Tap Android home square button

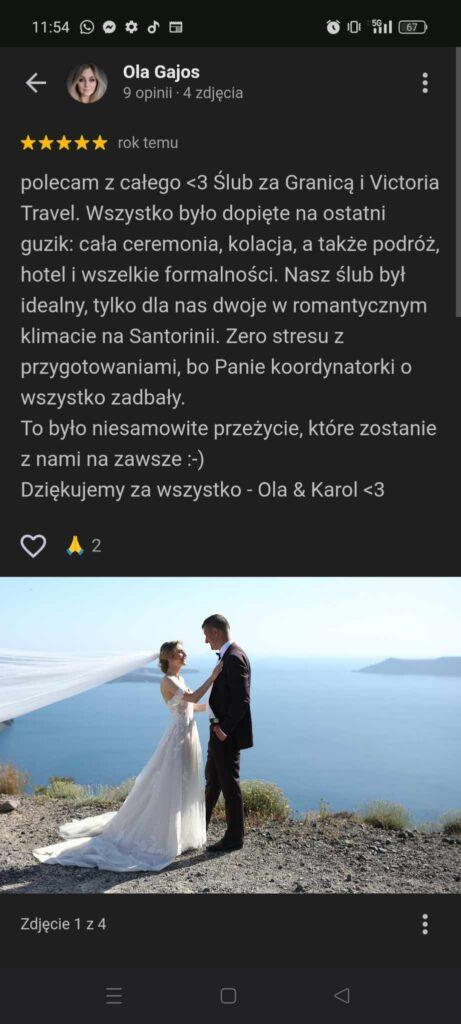[x=229, y=996]
